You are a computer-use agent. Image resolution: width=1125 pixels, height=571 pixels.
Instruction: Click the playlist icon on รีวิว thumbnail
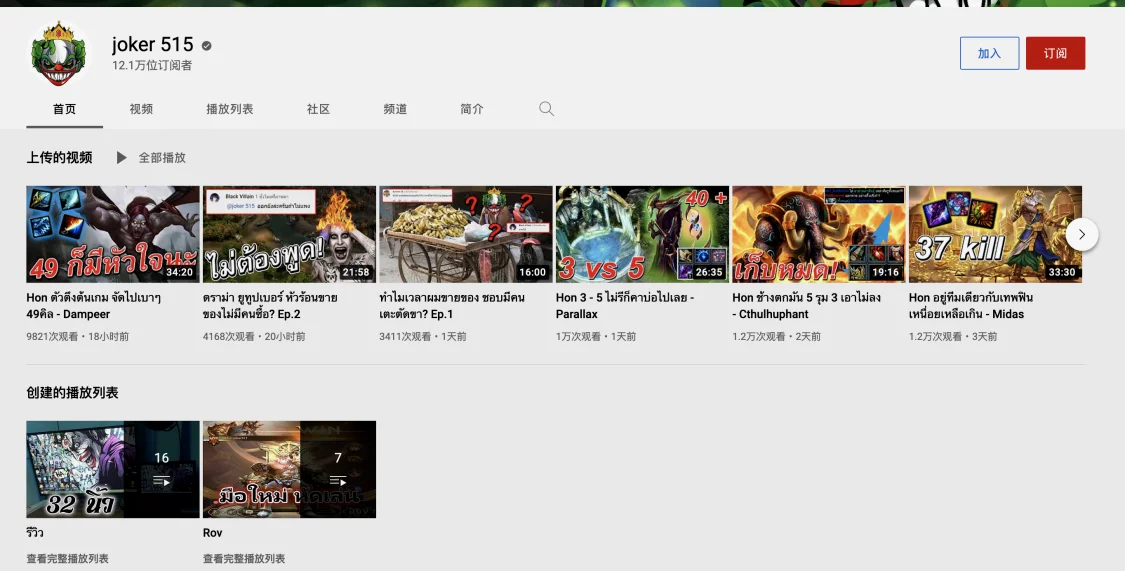coord(161,481)
